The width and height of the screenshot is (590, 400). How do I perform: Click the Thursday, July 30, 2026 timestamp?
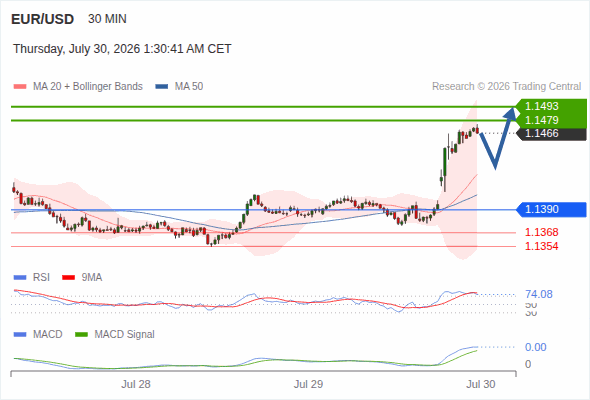click(122, 49)
